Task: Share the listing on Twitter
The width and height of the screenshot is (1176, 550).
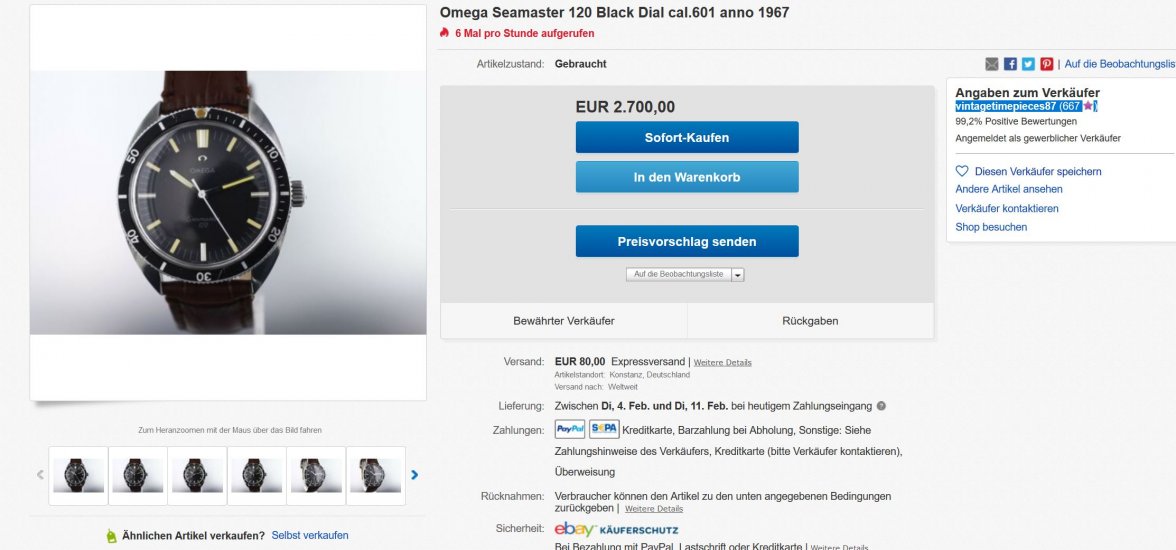Action: (1028, 64)
